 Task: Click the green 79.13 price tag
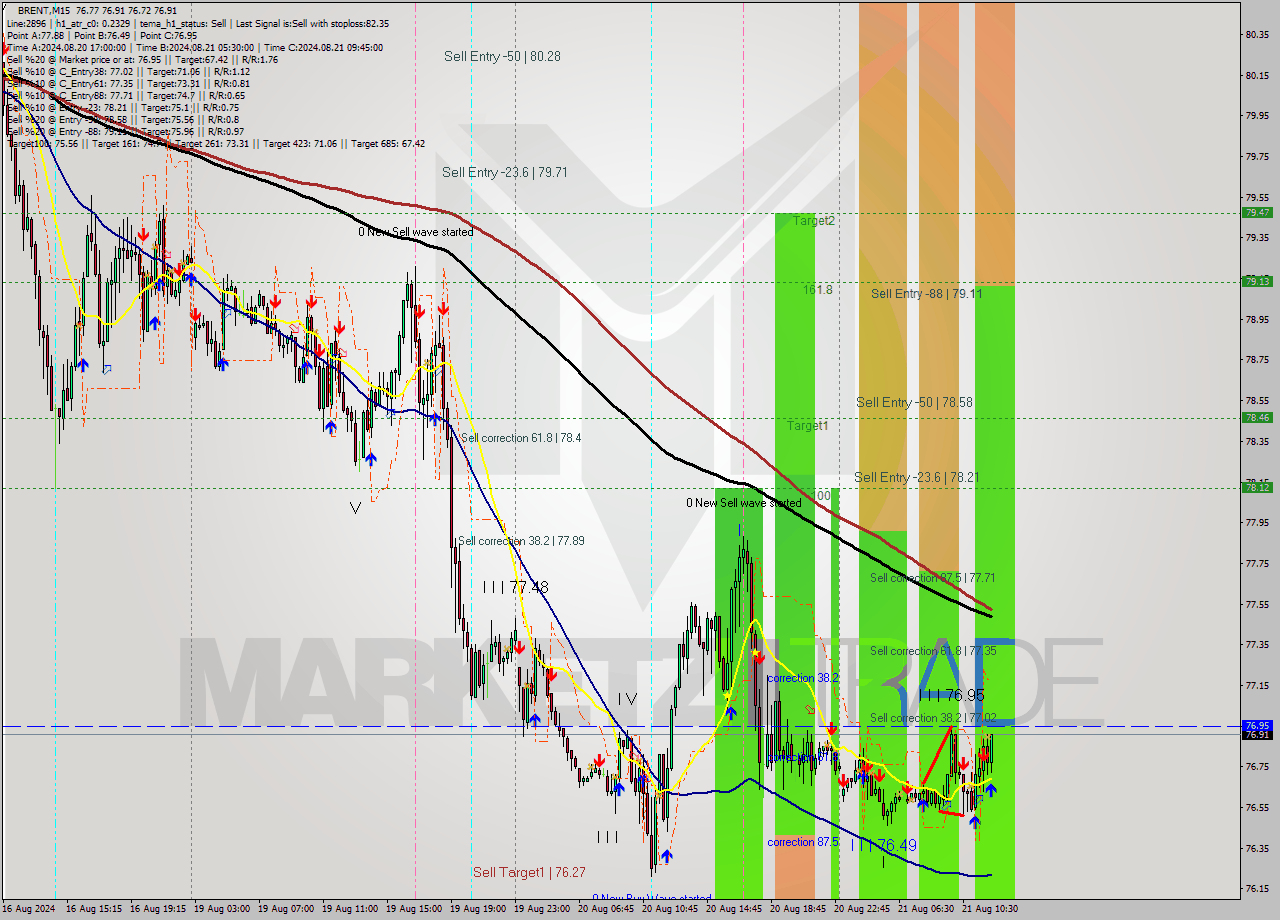tap(1257, 282)
